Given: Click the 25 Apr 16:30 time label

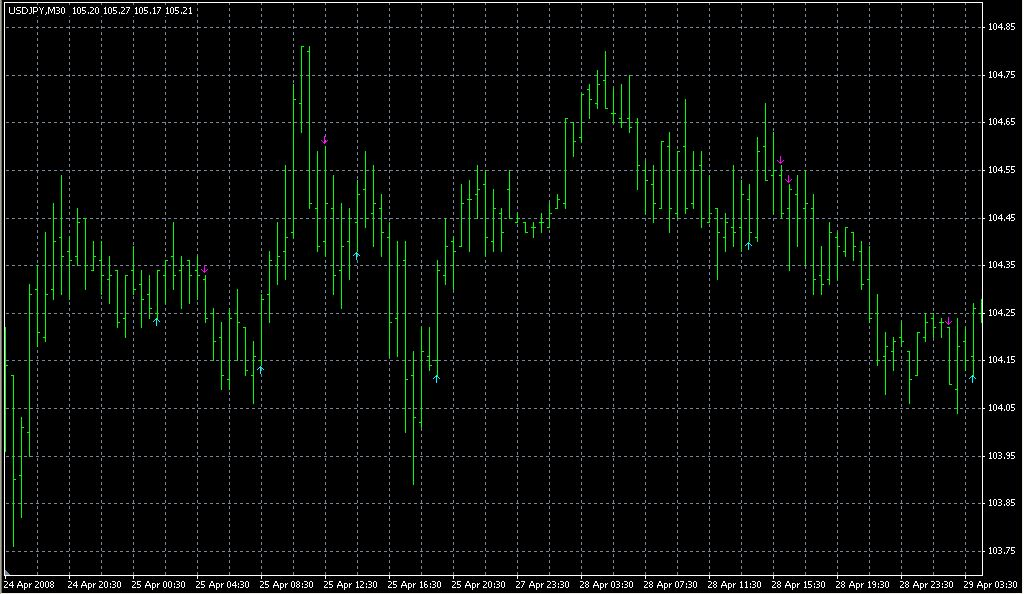Looking at the screenshot, I should point(415,585).
